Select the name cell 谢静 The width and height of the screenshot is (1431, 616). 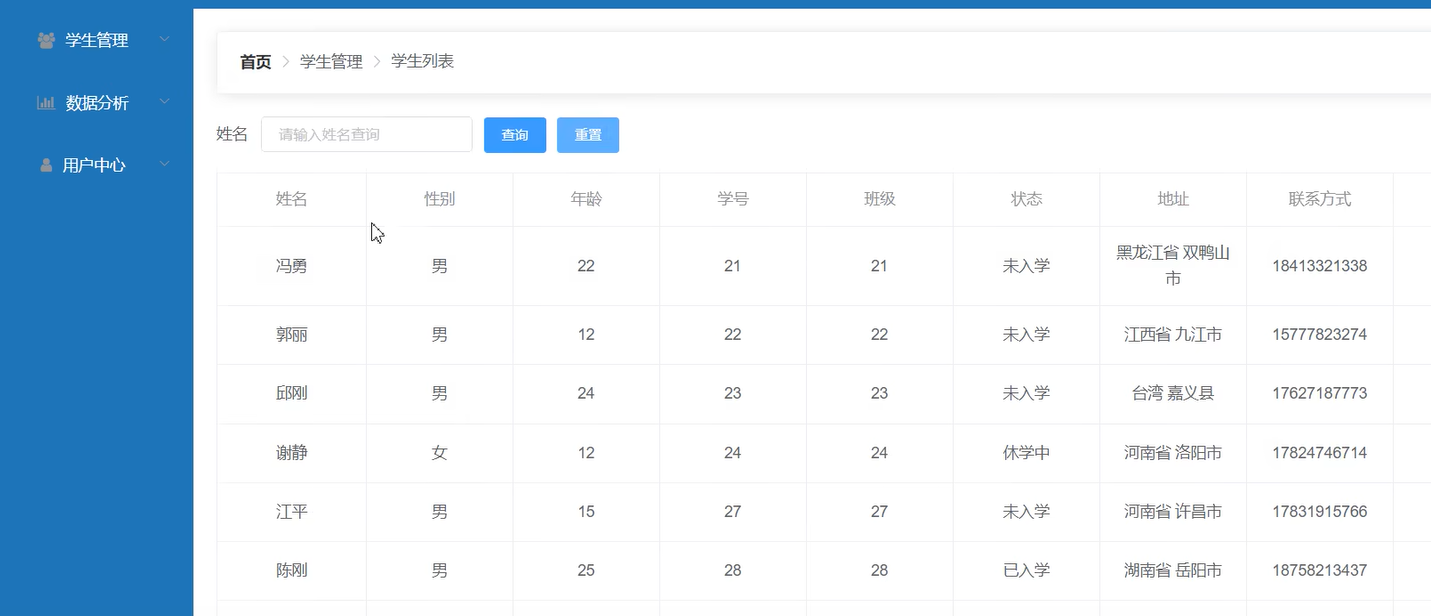292,452
